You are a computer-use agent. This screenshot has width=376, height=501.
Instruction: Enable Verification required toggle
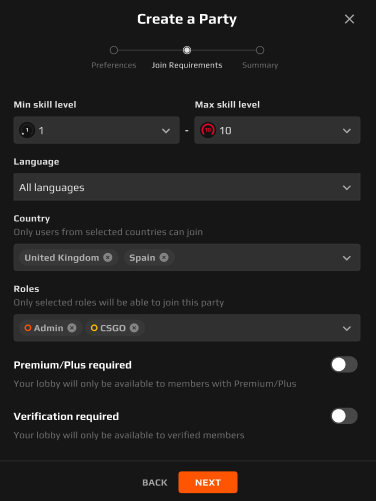click(x=344, y=416)
